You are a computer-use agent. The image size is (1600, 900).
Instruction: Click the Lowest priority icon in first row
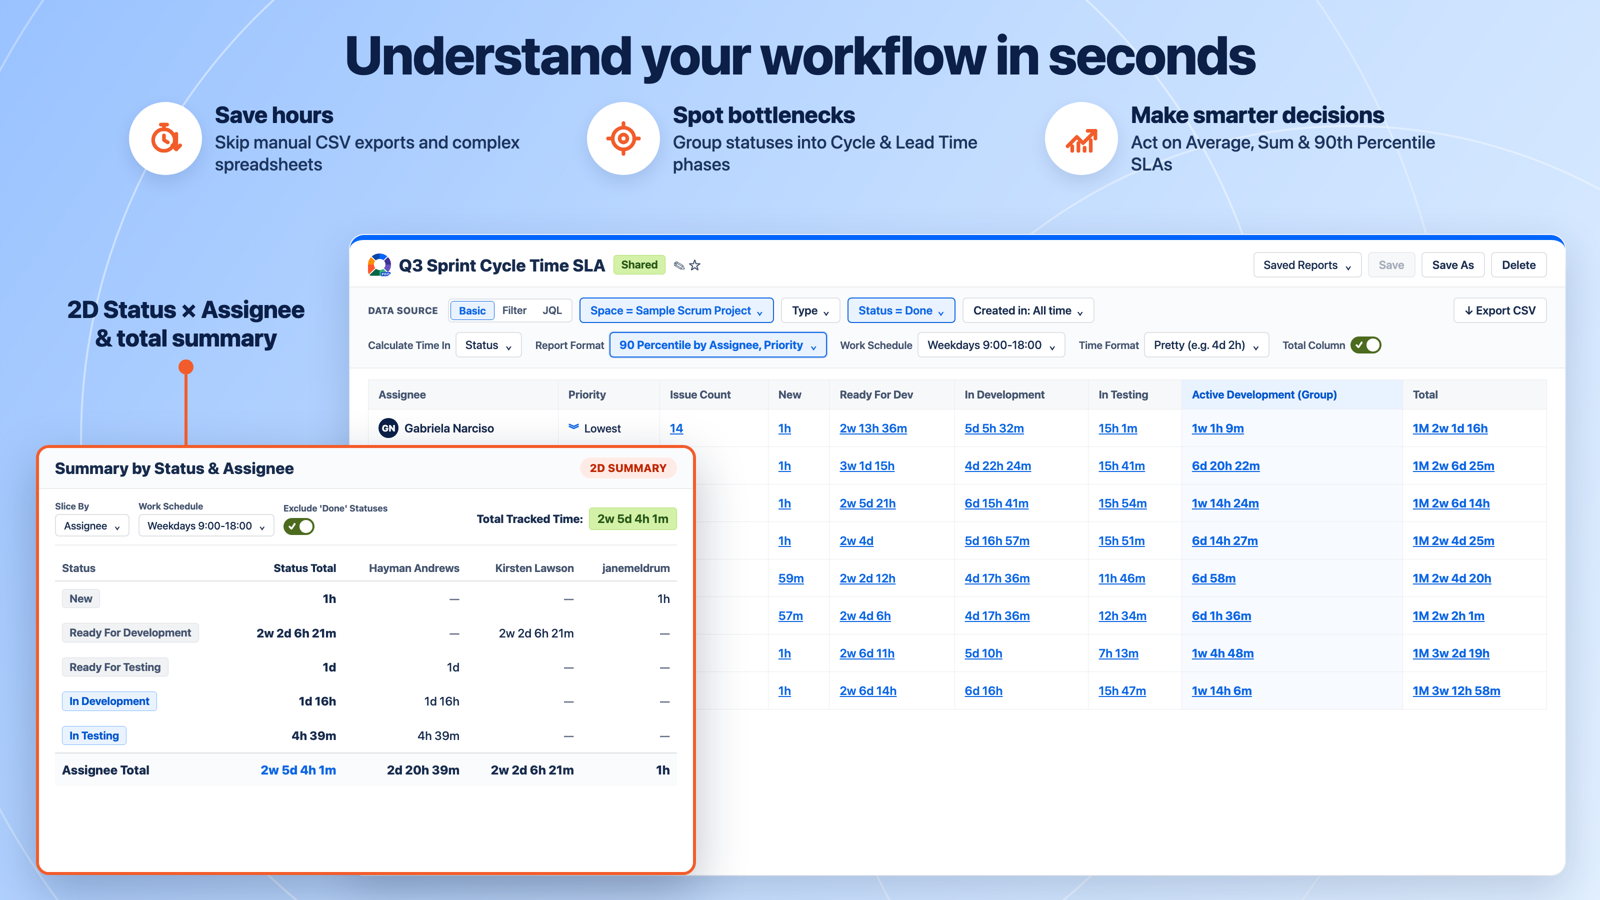[574, 427]
